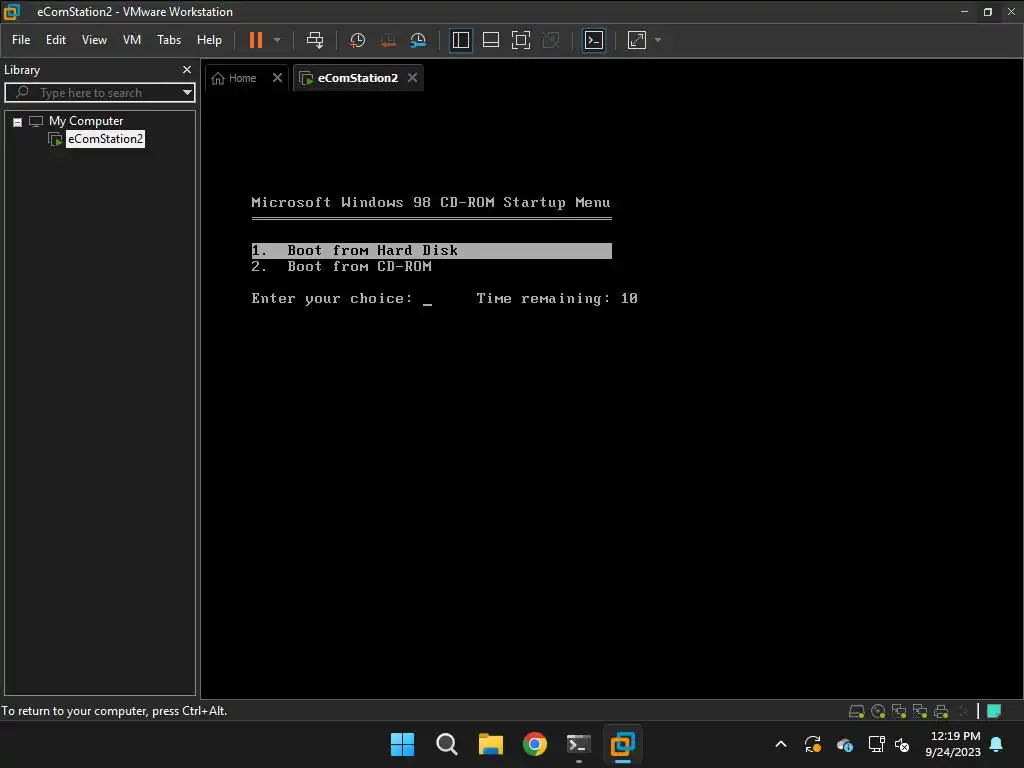Viewport: 1024px width, 768px height.
Task: Select Boot from Hard Disk option
Action: [x=431, y=251]
